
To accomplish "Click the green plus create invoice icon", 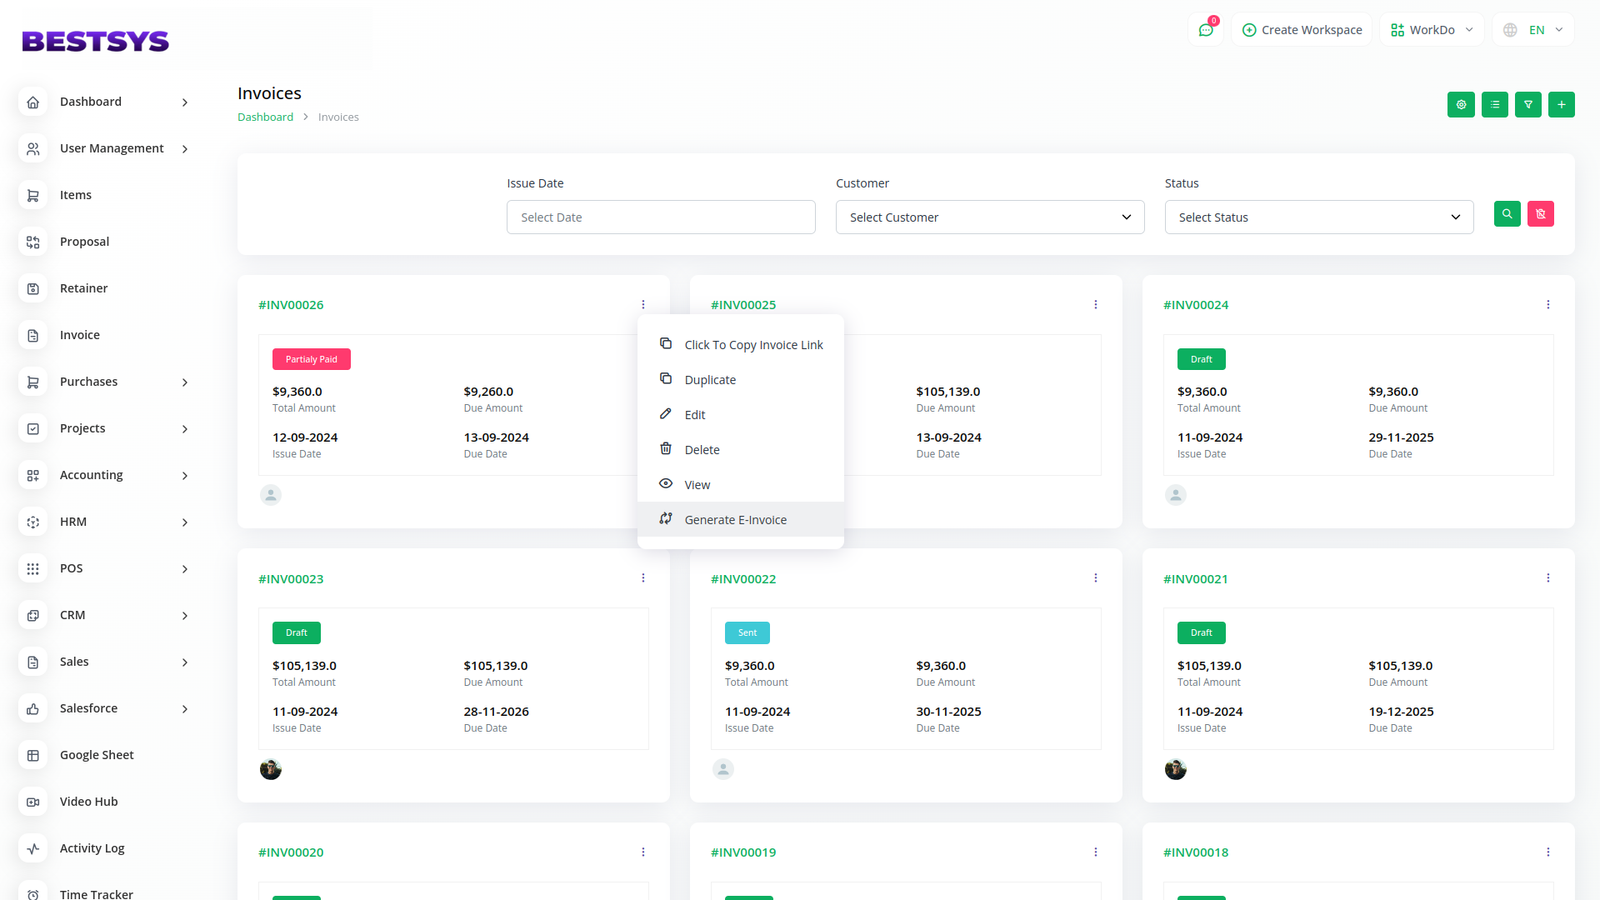I will click(1561, 105).
